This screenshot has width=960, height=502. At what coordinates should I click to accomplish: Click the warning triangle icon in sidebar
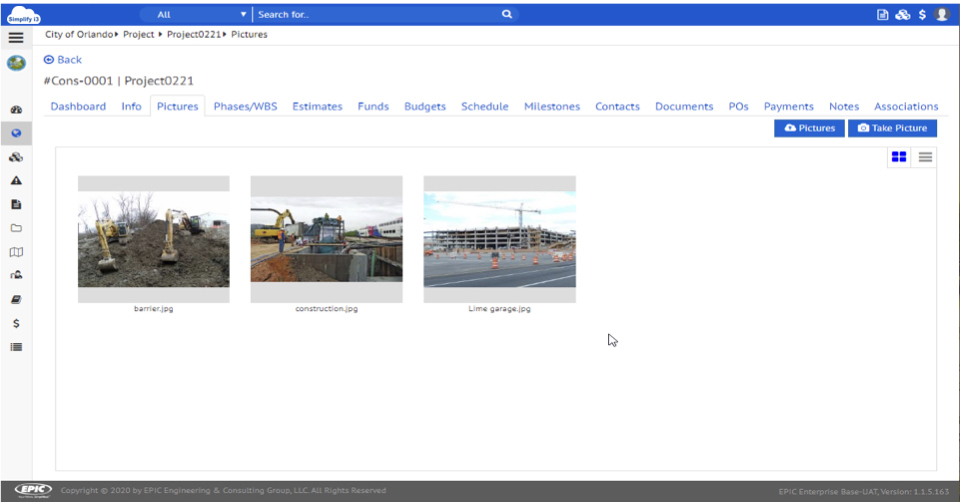(16, 181)
